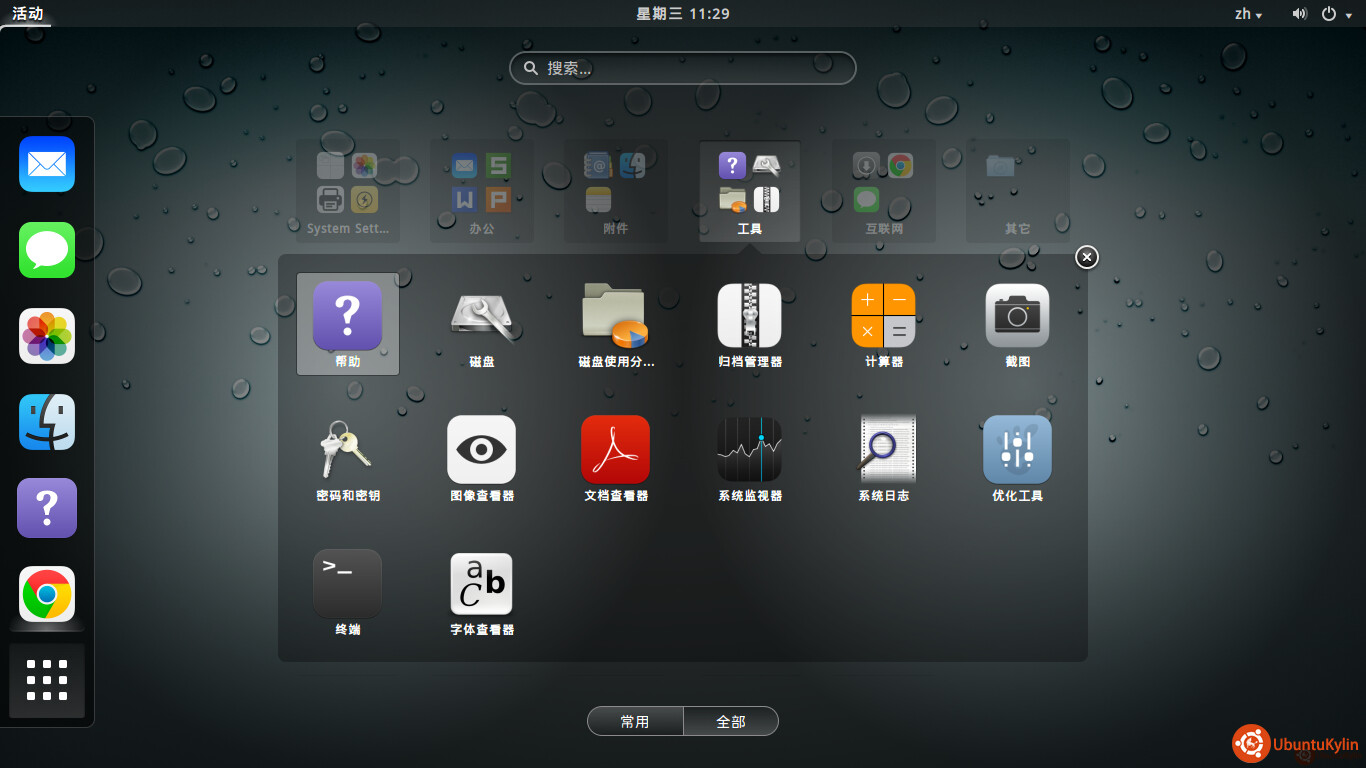This screenshot has width=1366, height=768.
Task: Switch to the 全部 all apps view
Action: point(731,721)
